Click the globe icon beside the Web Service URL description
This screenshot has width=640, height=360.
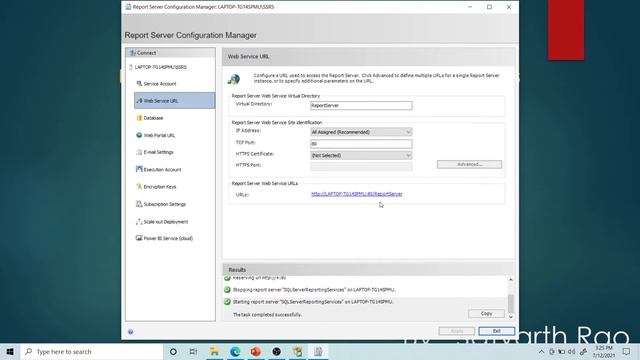pyautogui.click(x=234, y=79)
